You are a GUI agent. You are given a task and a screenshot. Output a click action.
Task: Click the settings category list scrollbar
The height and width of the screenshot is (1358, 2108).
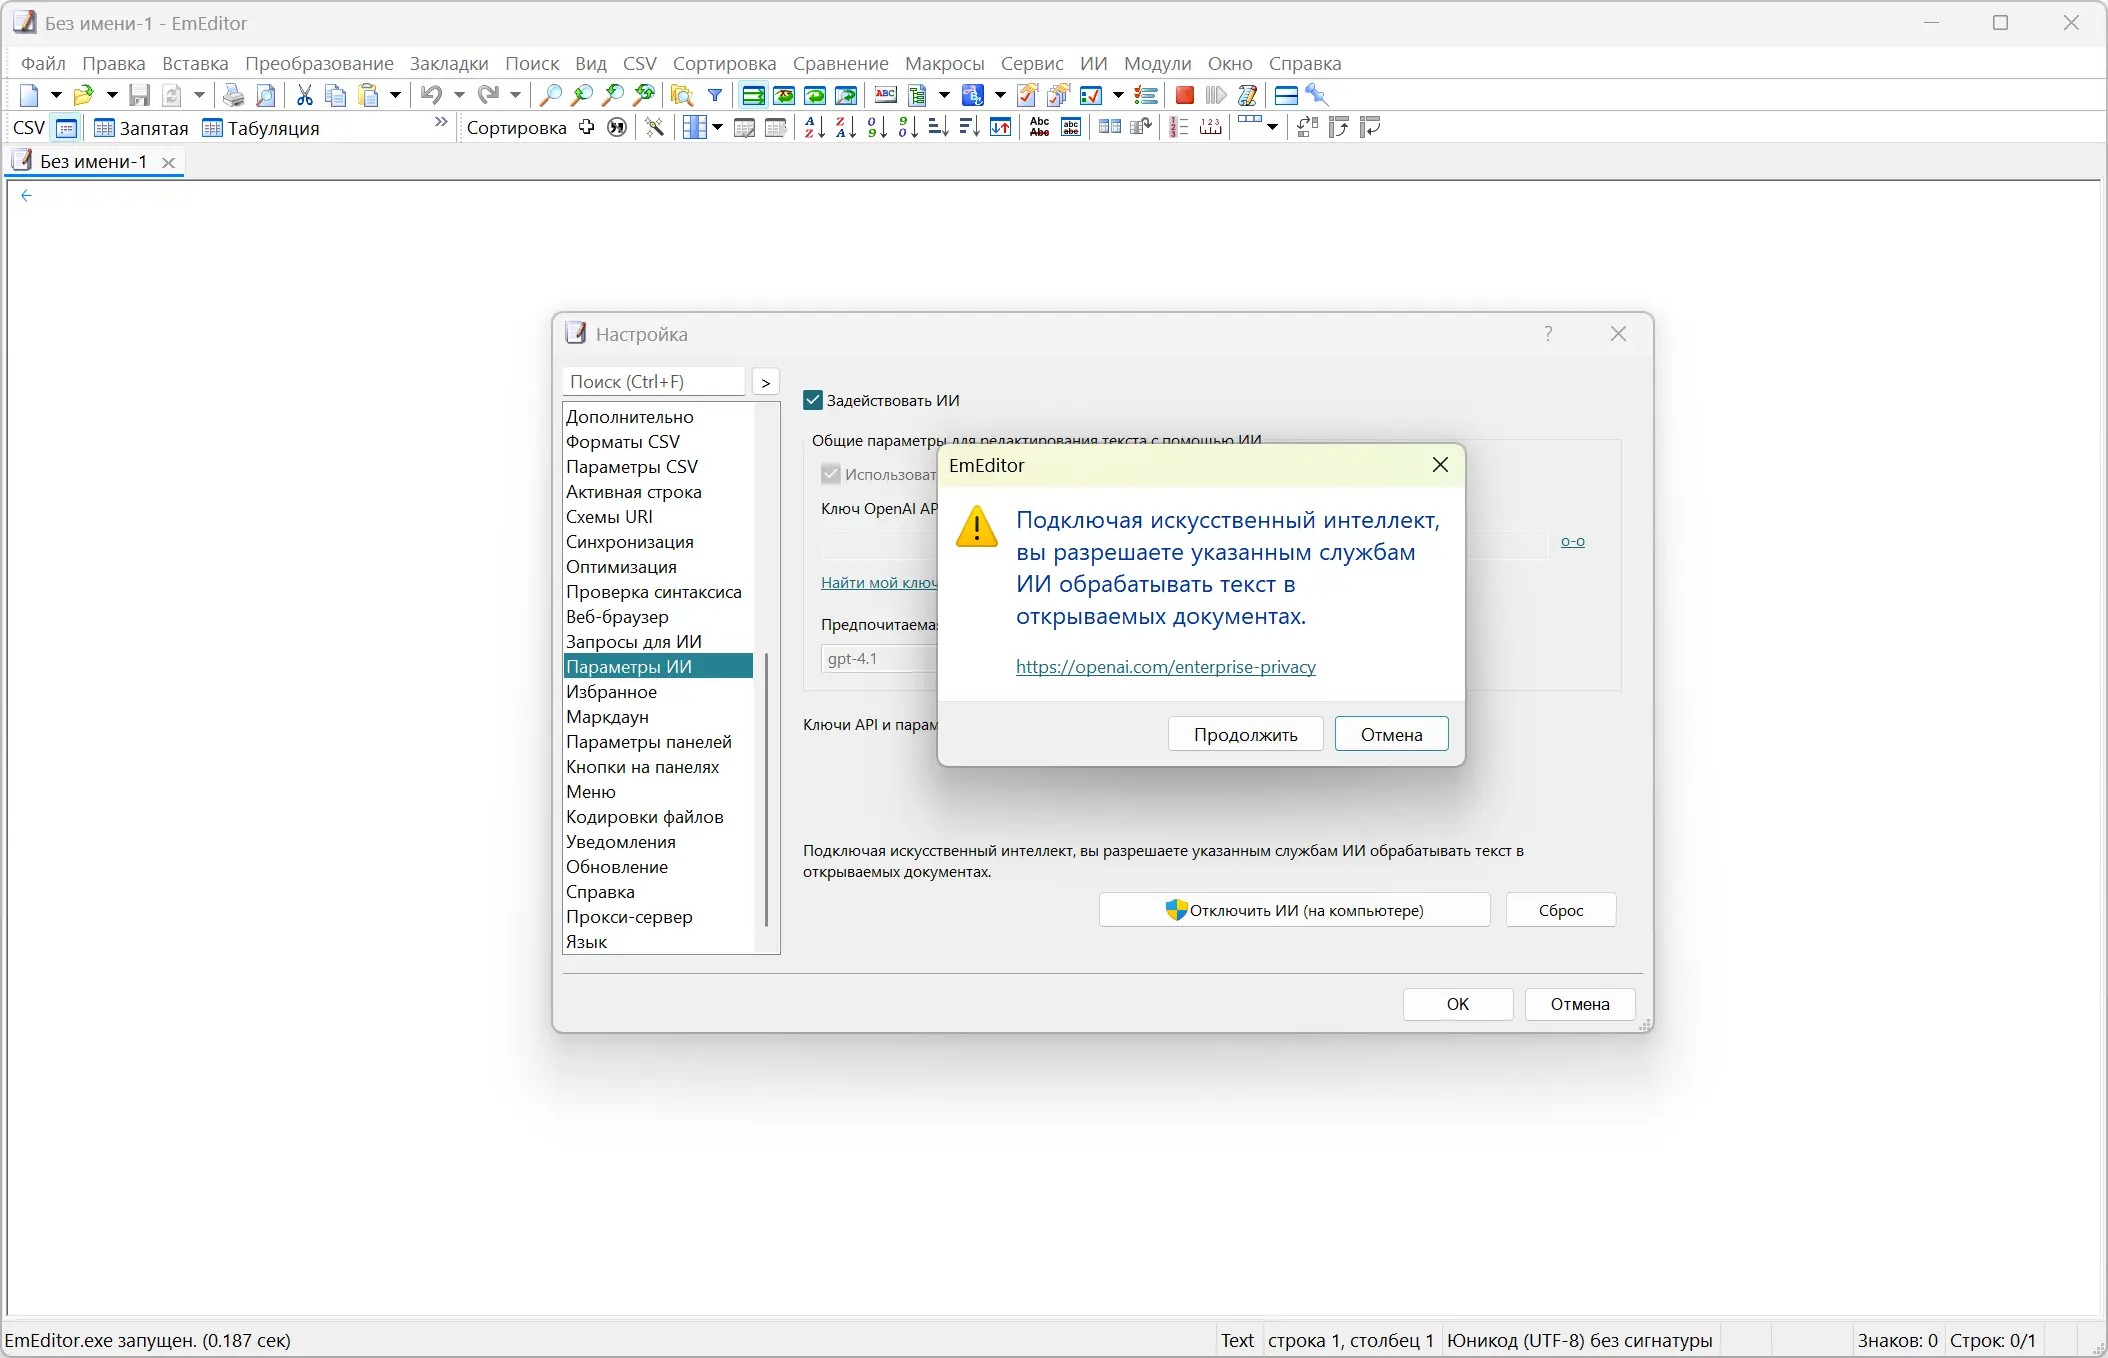point(767,790)
